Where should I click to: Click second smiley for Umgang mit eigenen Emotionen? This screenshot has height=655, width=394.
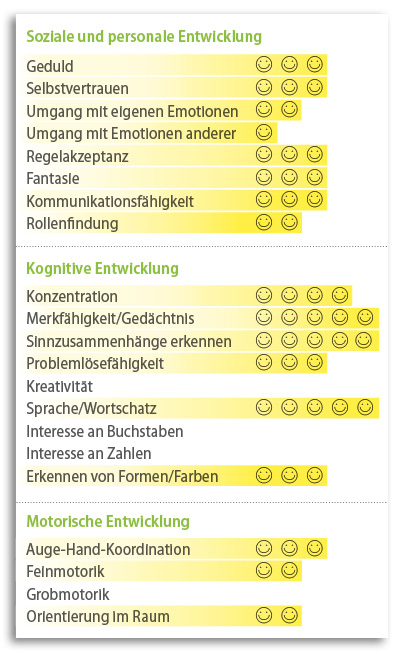(289, 110)
